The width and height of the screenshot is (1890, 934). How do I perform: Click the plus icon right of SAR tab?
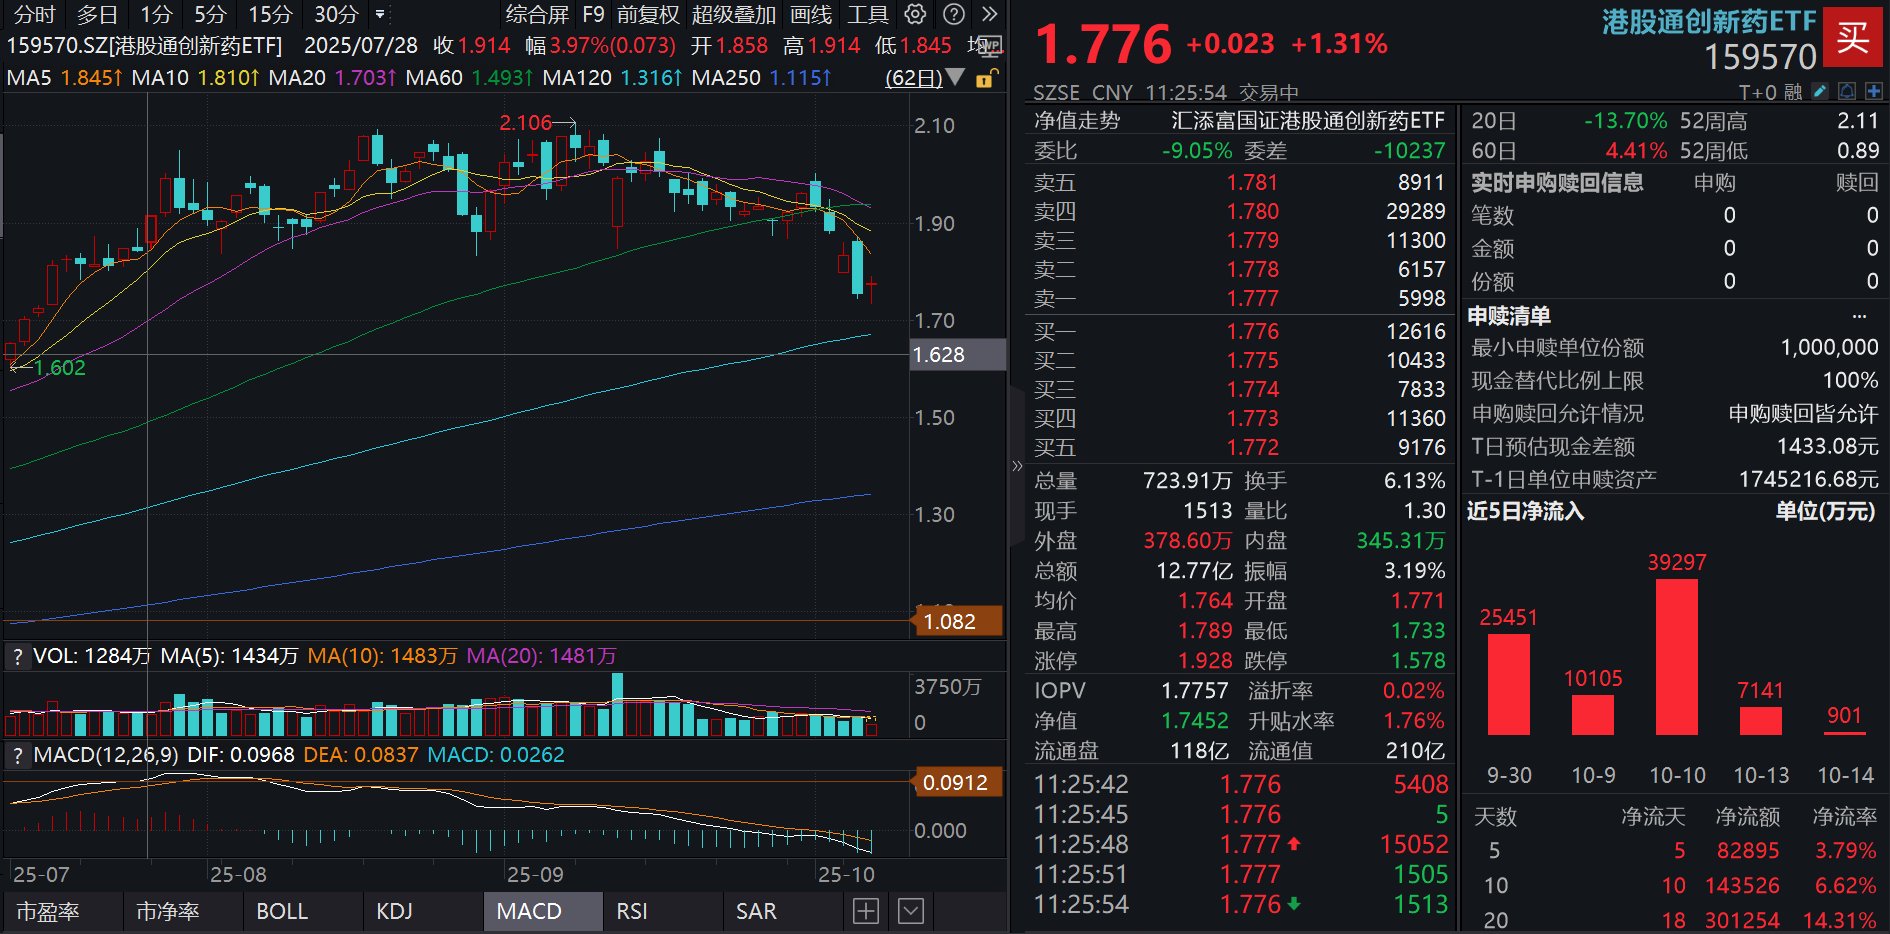(x=865, y=911)
